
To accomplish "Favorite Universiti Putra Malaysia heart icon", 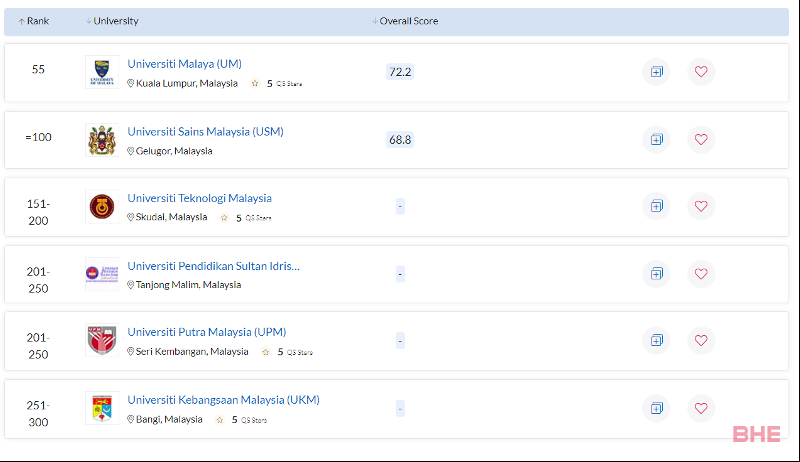I will point(701,340).
